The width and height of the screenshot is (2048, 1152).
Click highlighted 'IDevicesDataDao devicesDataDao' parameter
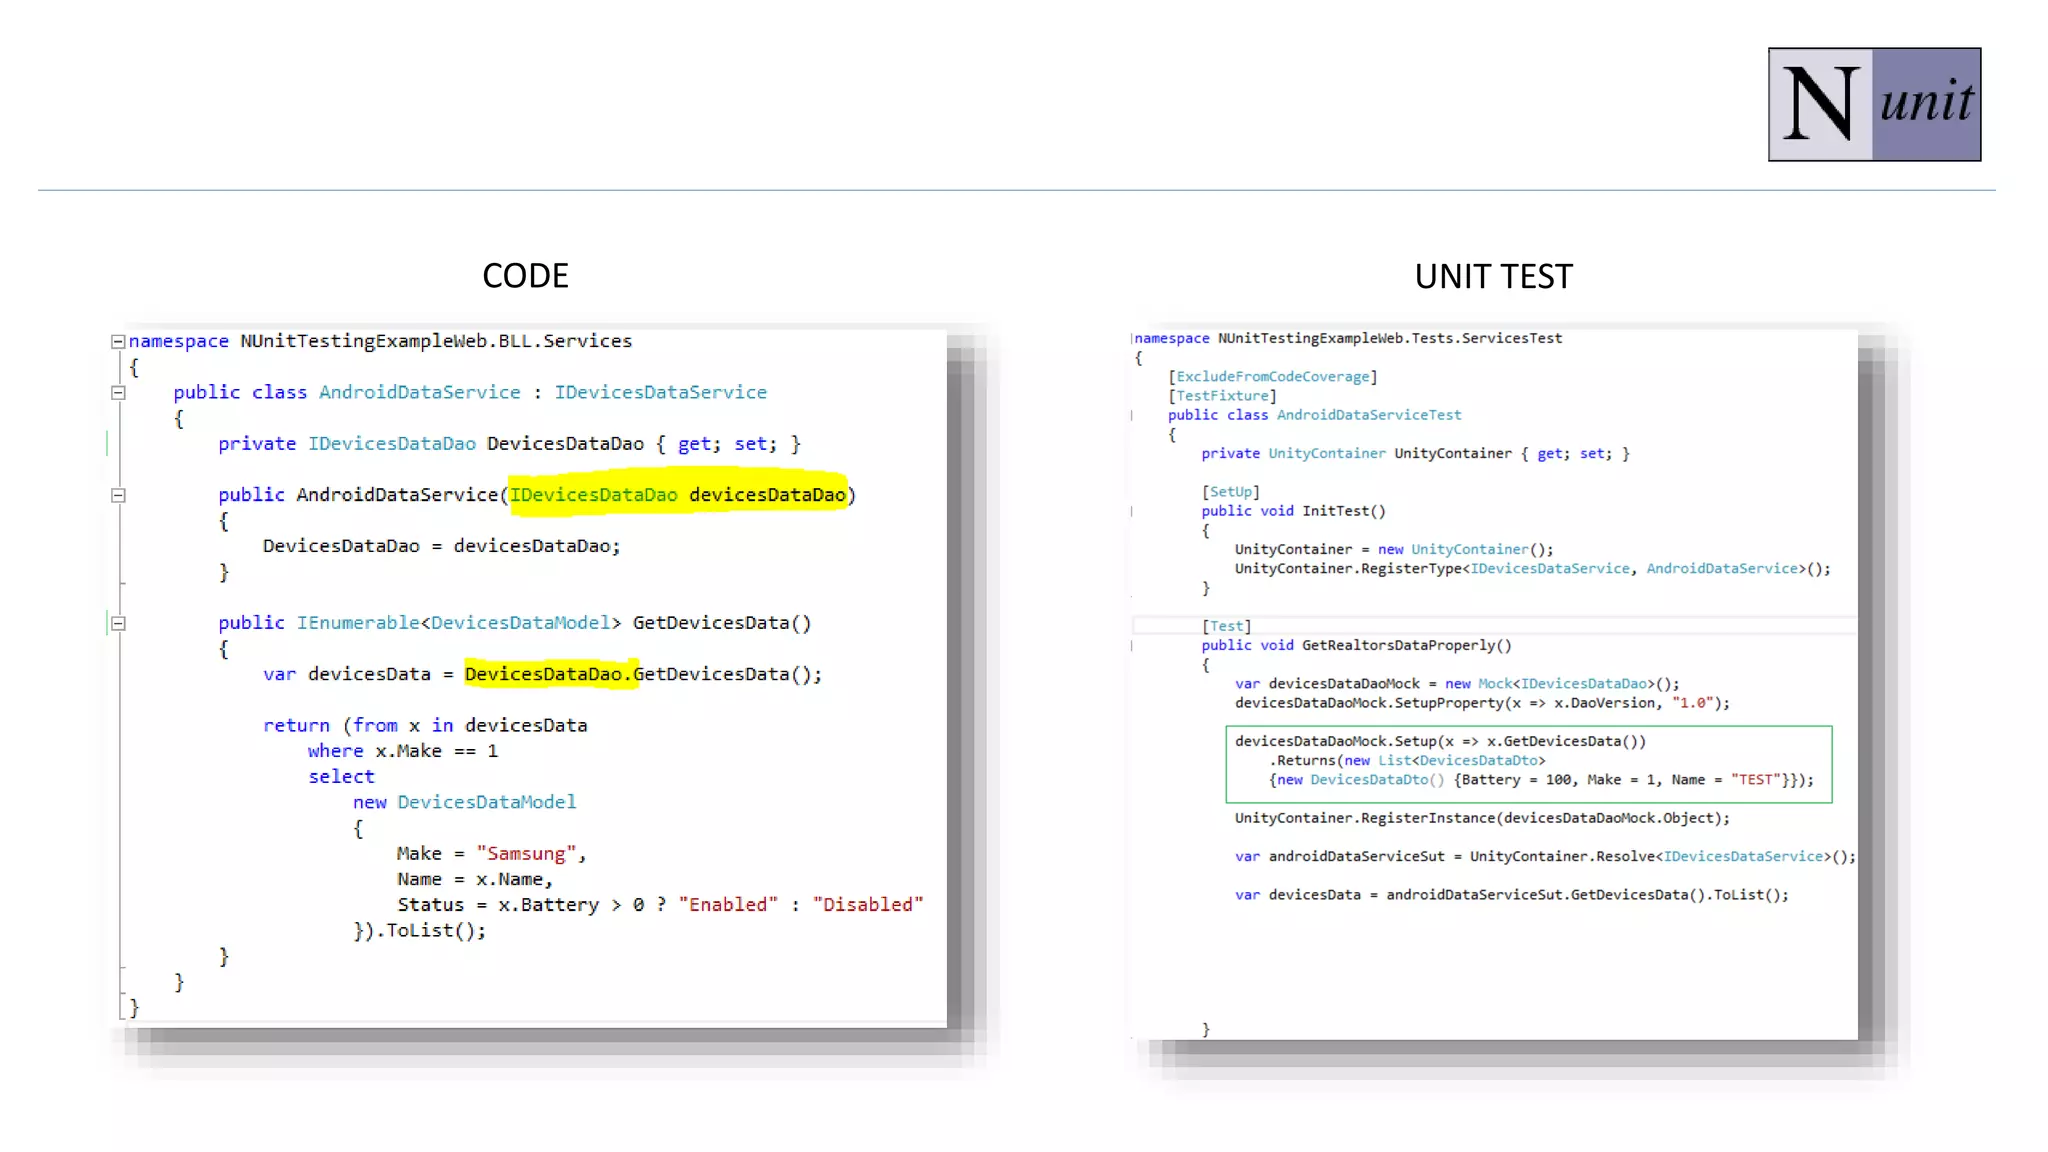(x=678, y=494)
